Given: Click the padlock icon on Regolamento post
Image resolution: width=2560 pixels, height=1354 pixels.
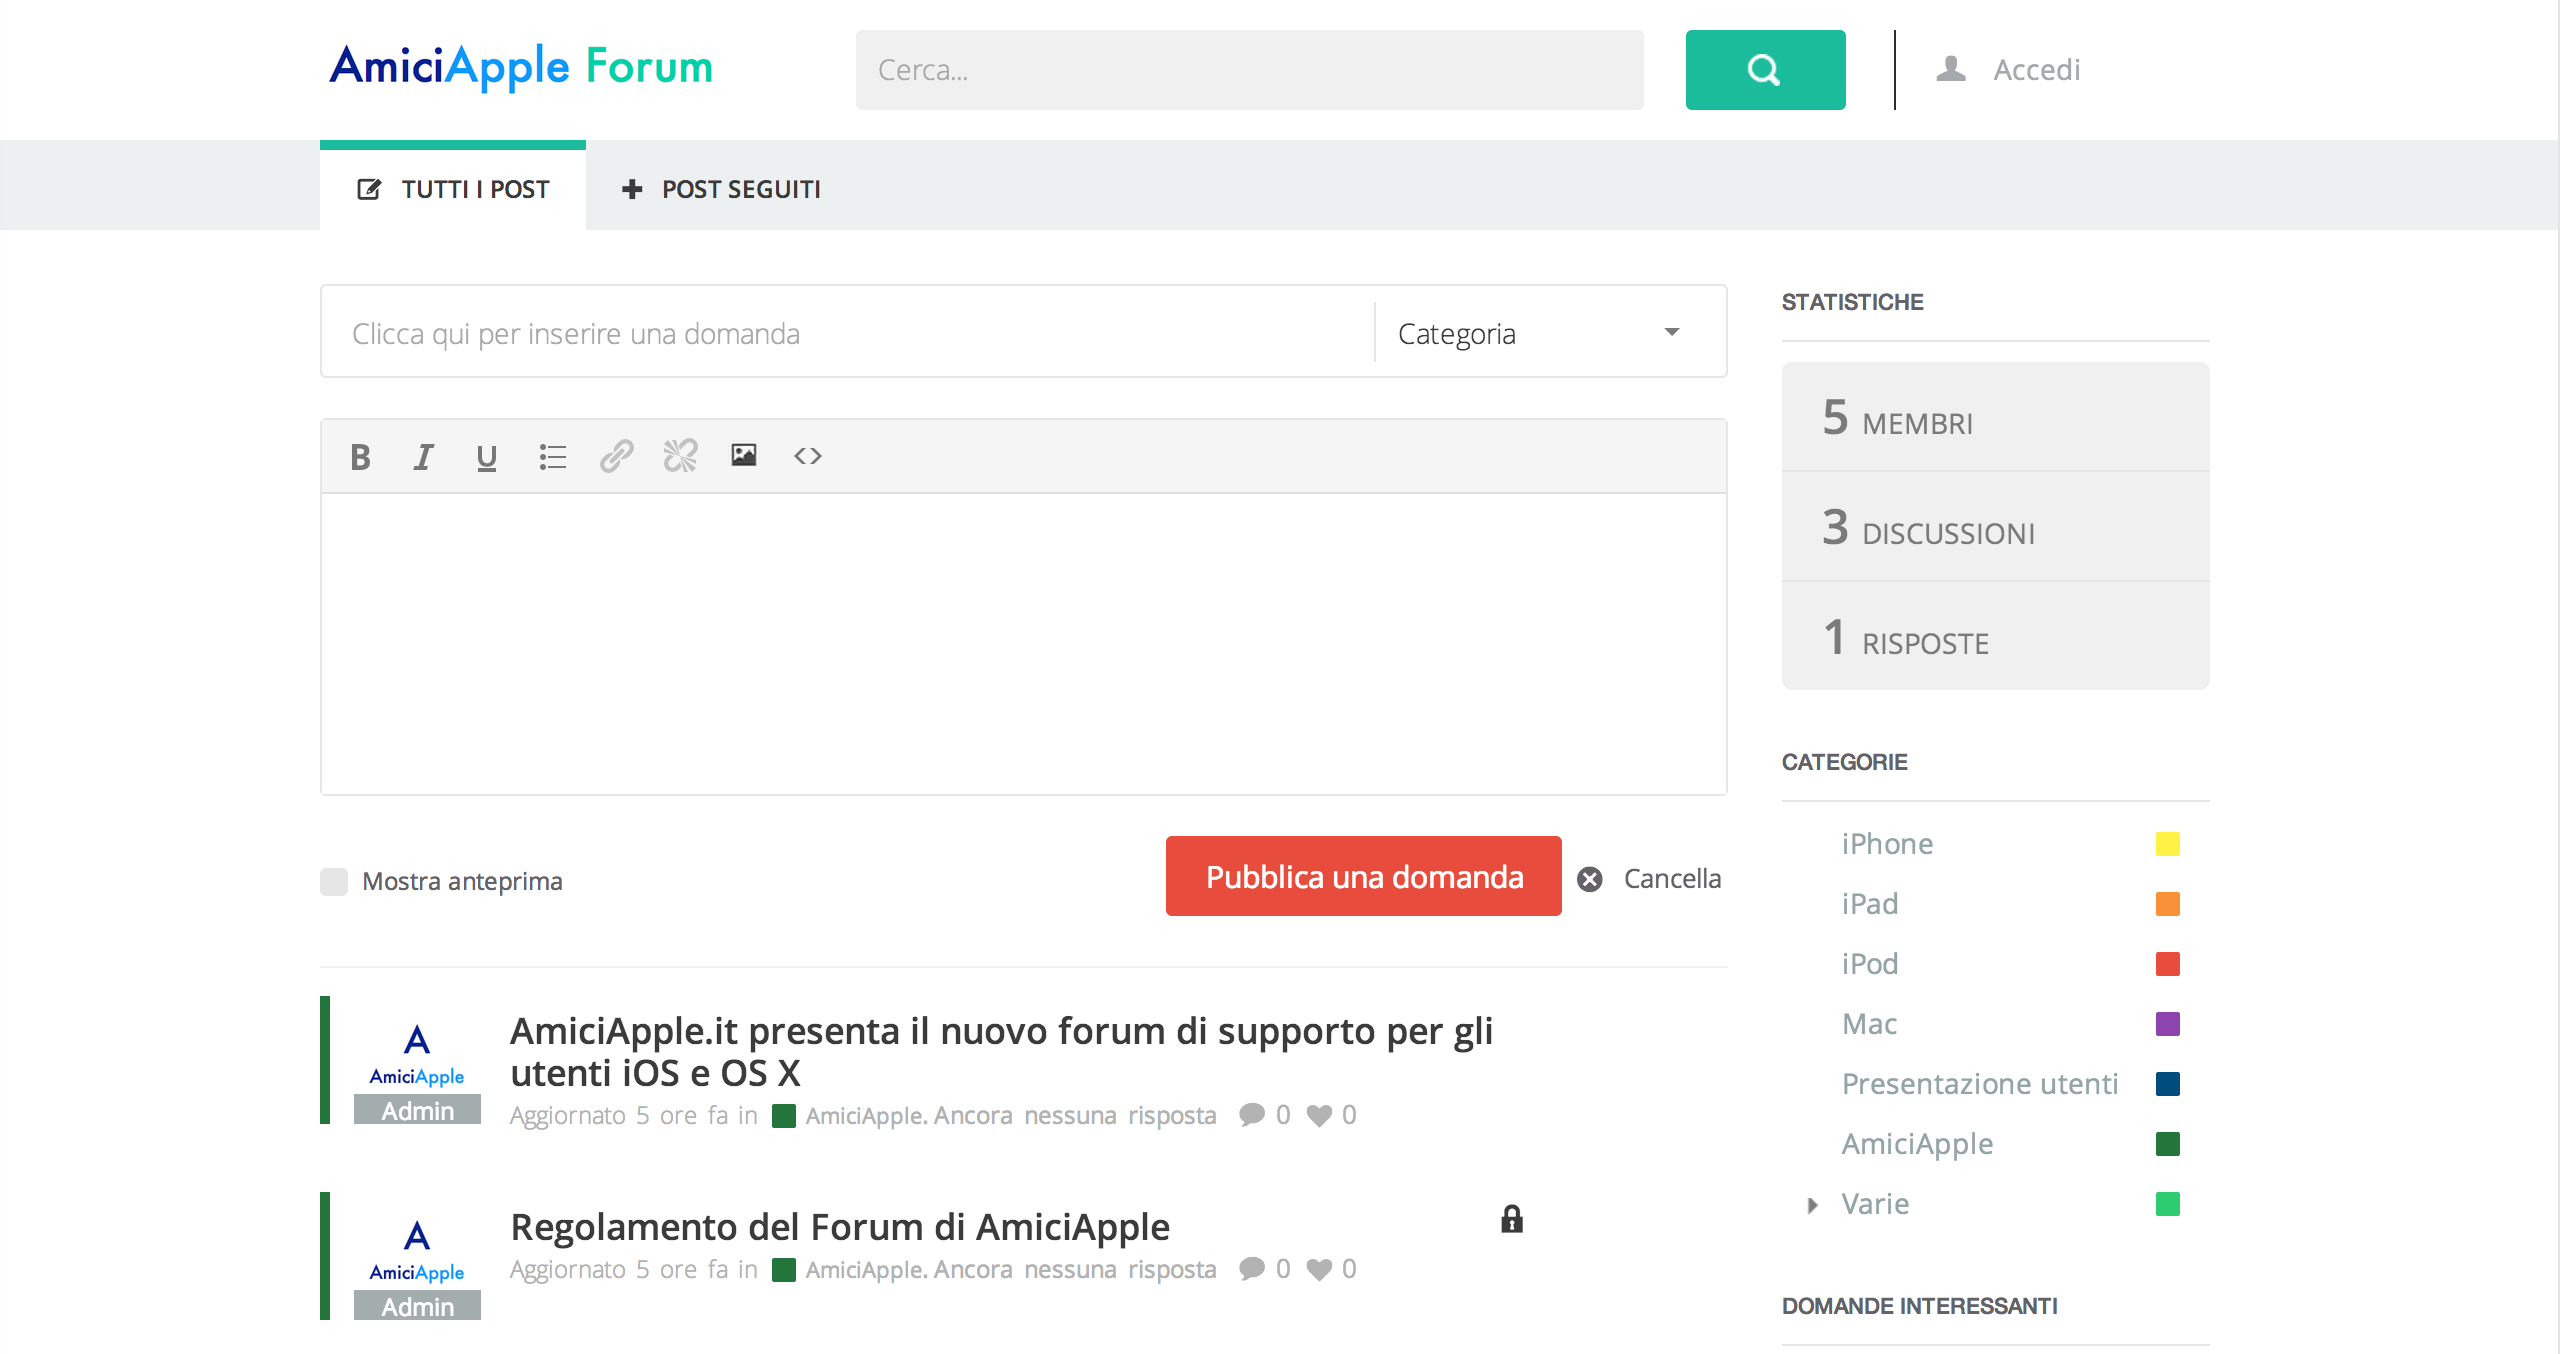Looking at the screenshot, I should tap(1512, 1219).
